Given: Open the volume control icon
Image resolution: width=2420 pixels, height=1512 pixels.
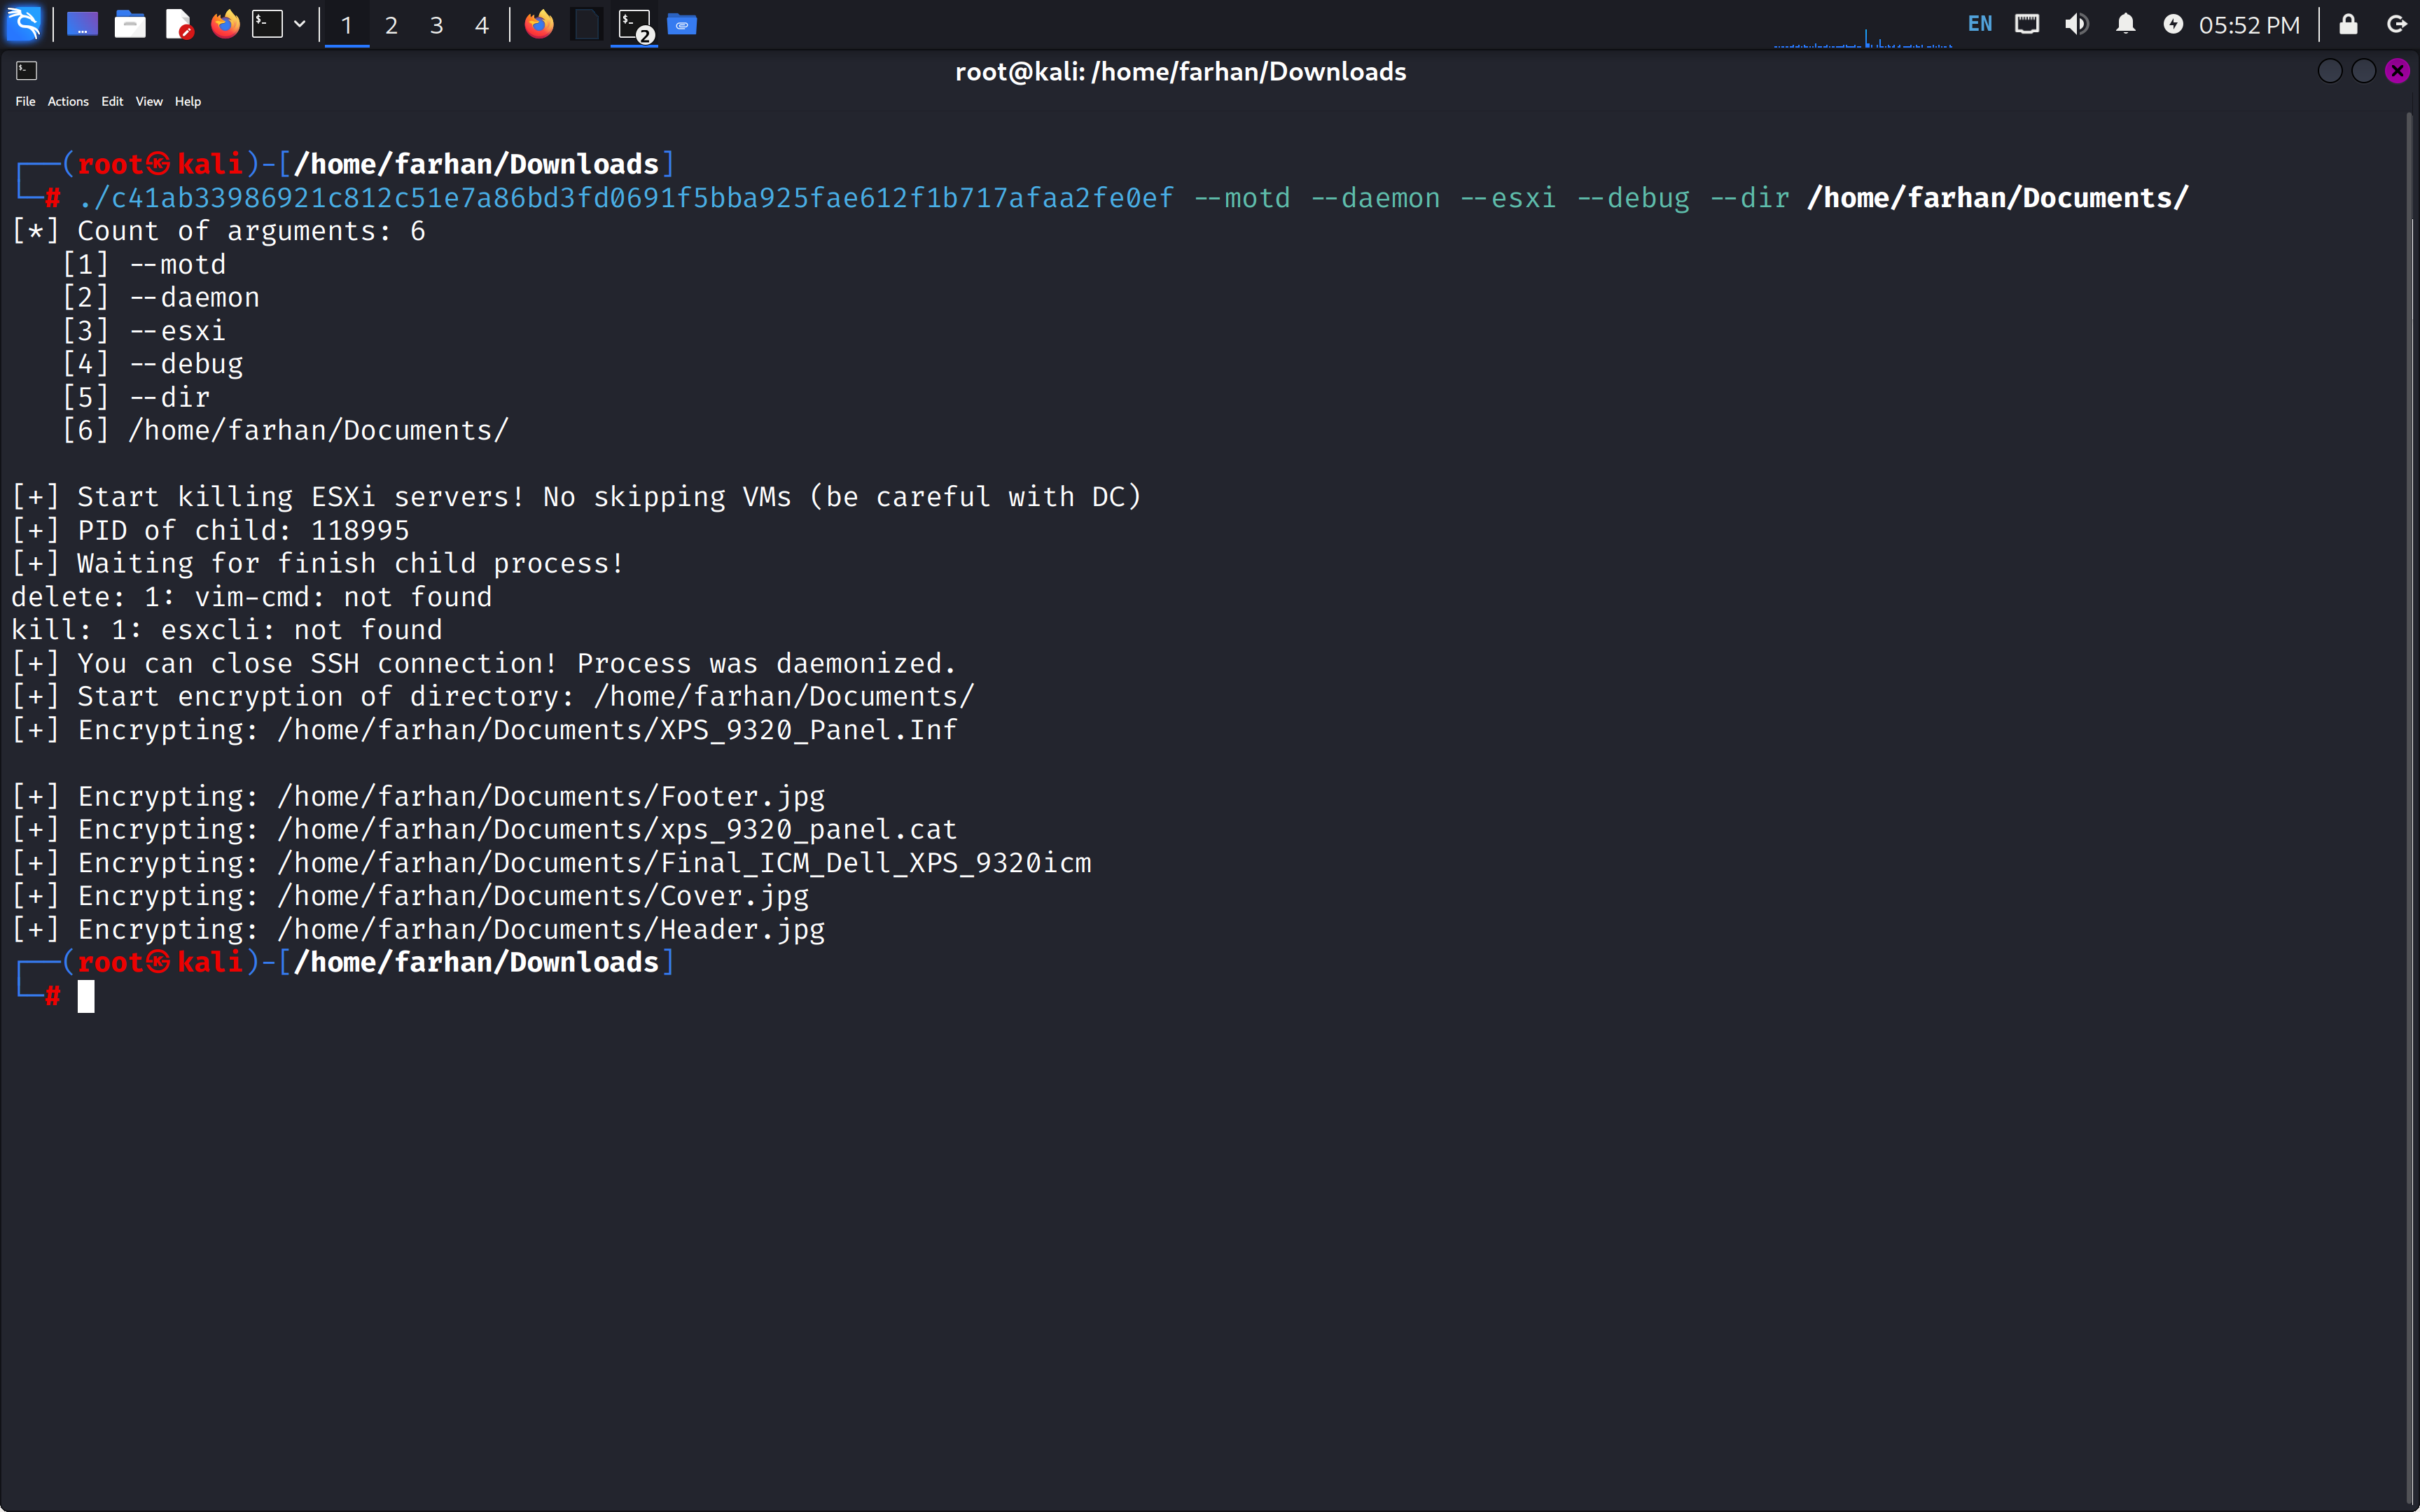Looking at the screenshot, I should 2076,24.
